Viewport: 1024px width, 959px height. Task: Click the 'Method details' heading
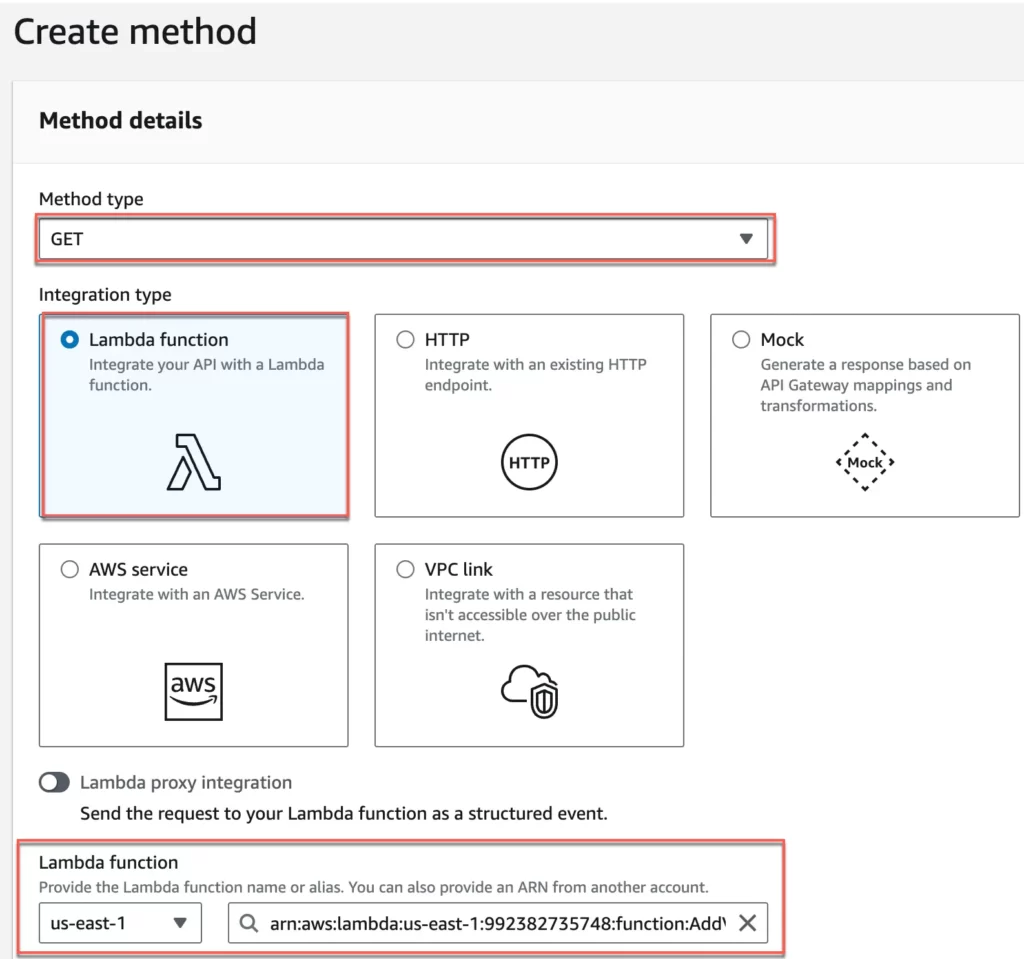121,120
